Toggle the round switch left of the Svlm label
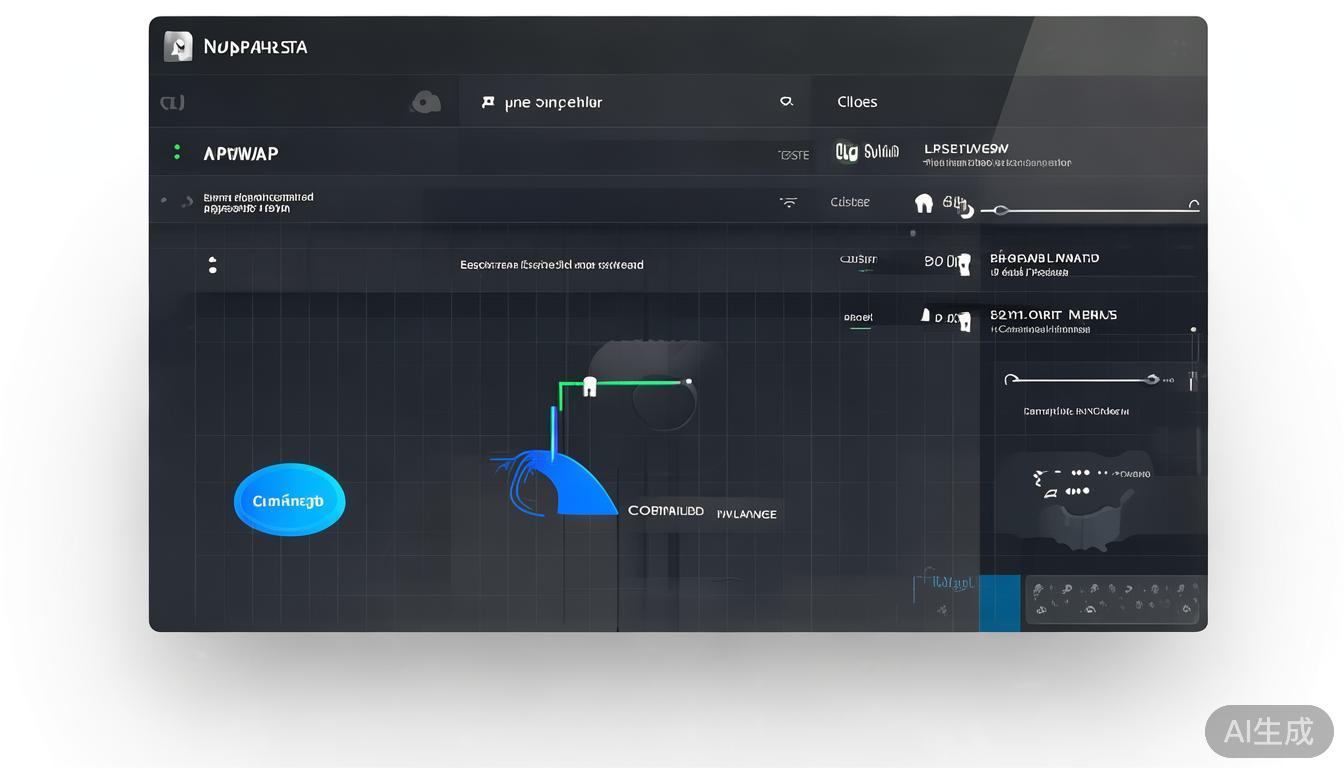The width and height of the screenshot is (1344, 768). [846, 152]
